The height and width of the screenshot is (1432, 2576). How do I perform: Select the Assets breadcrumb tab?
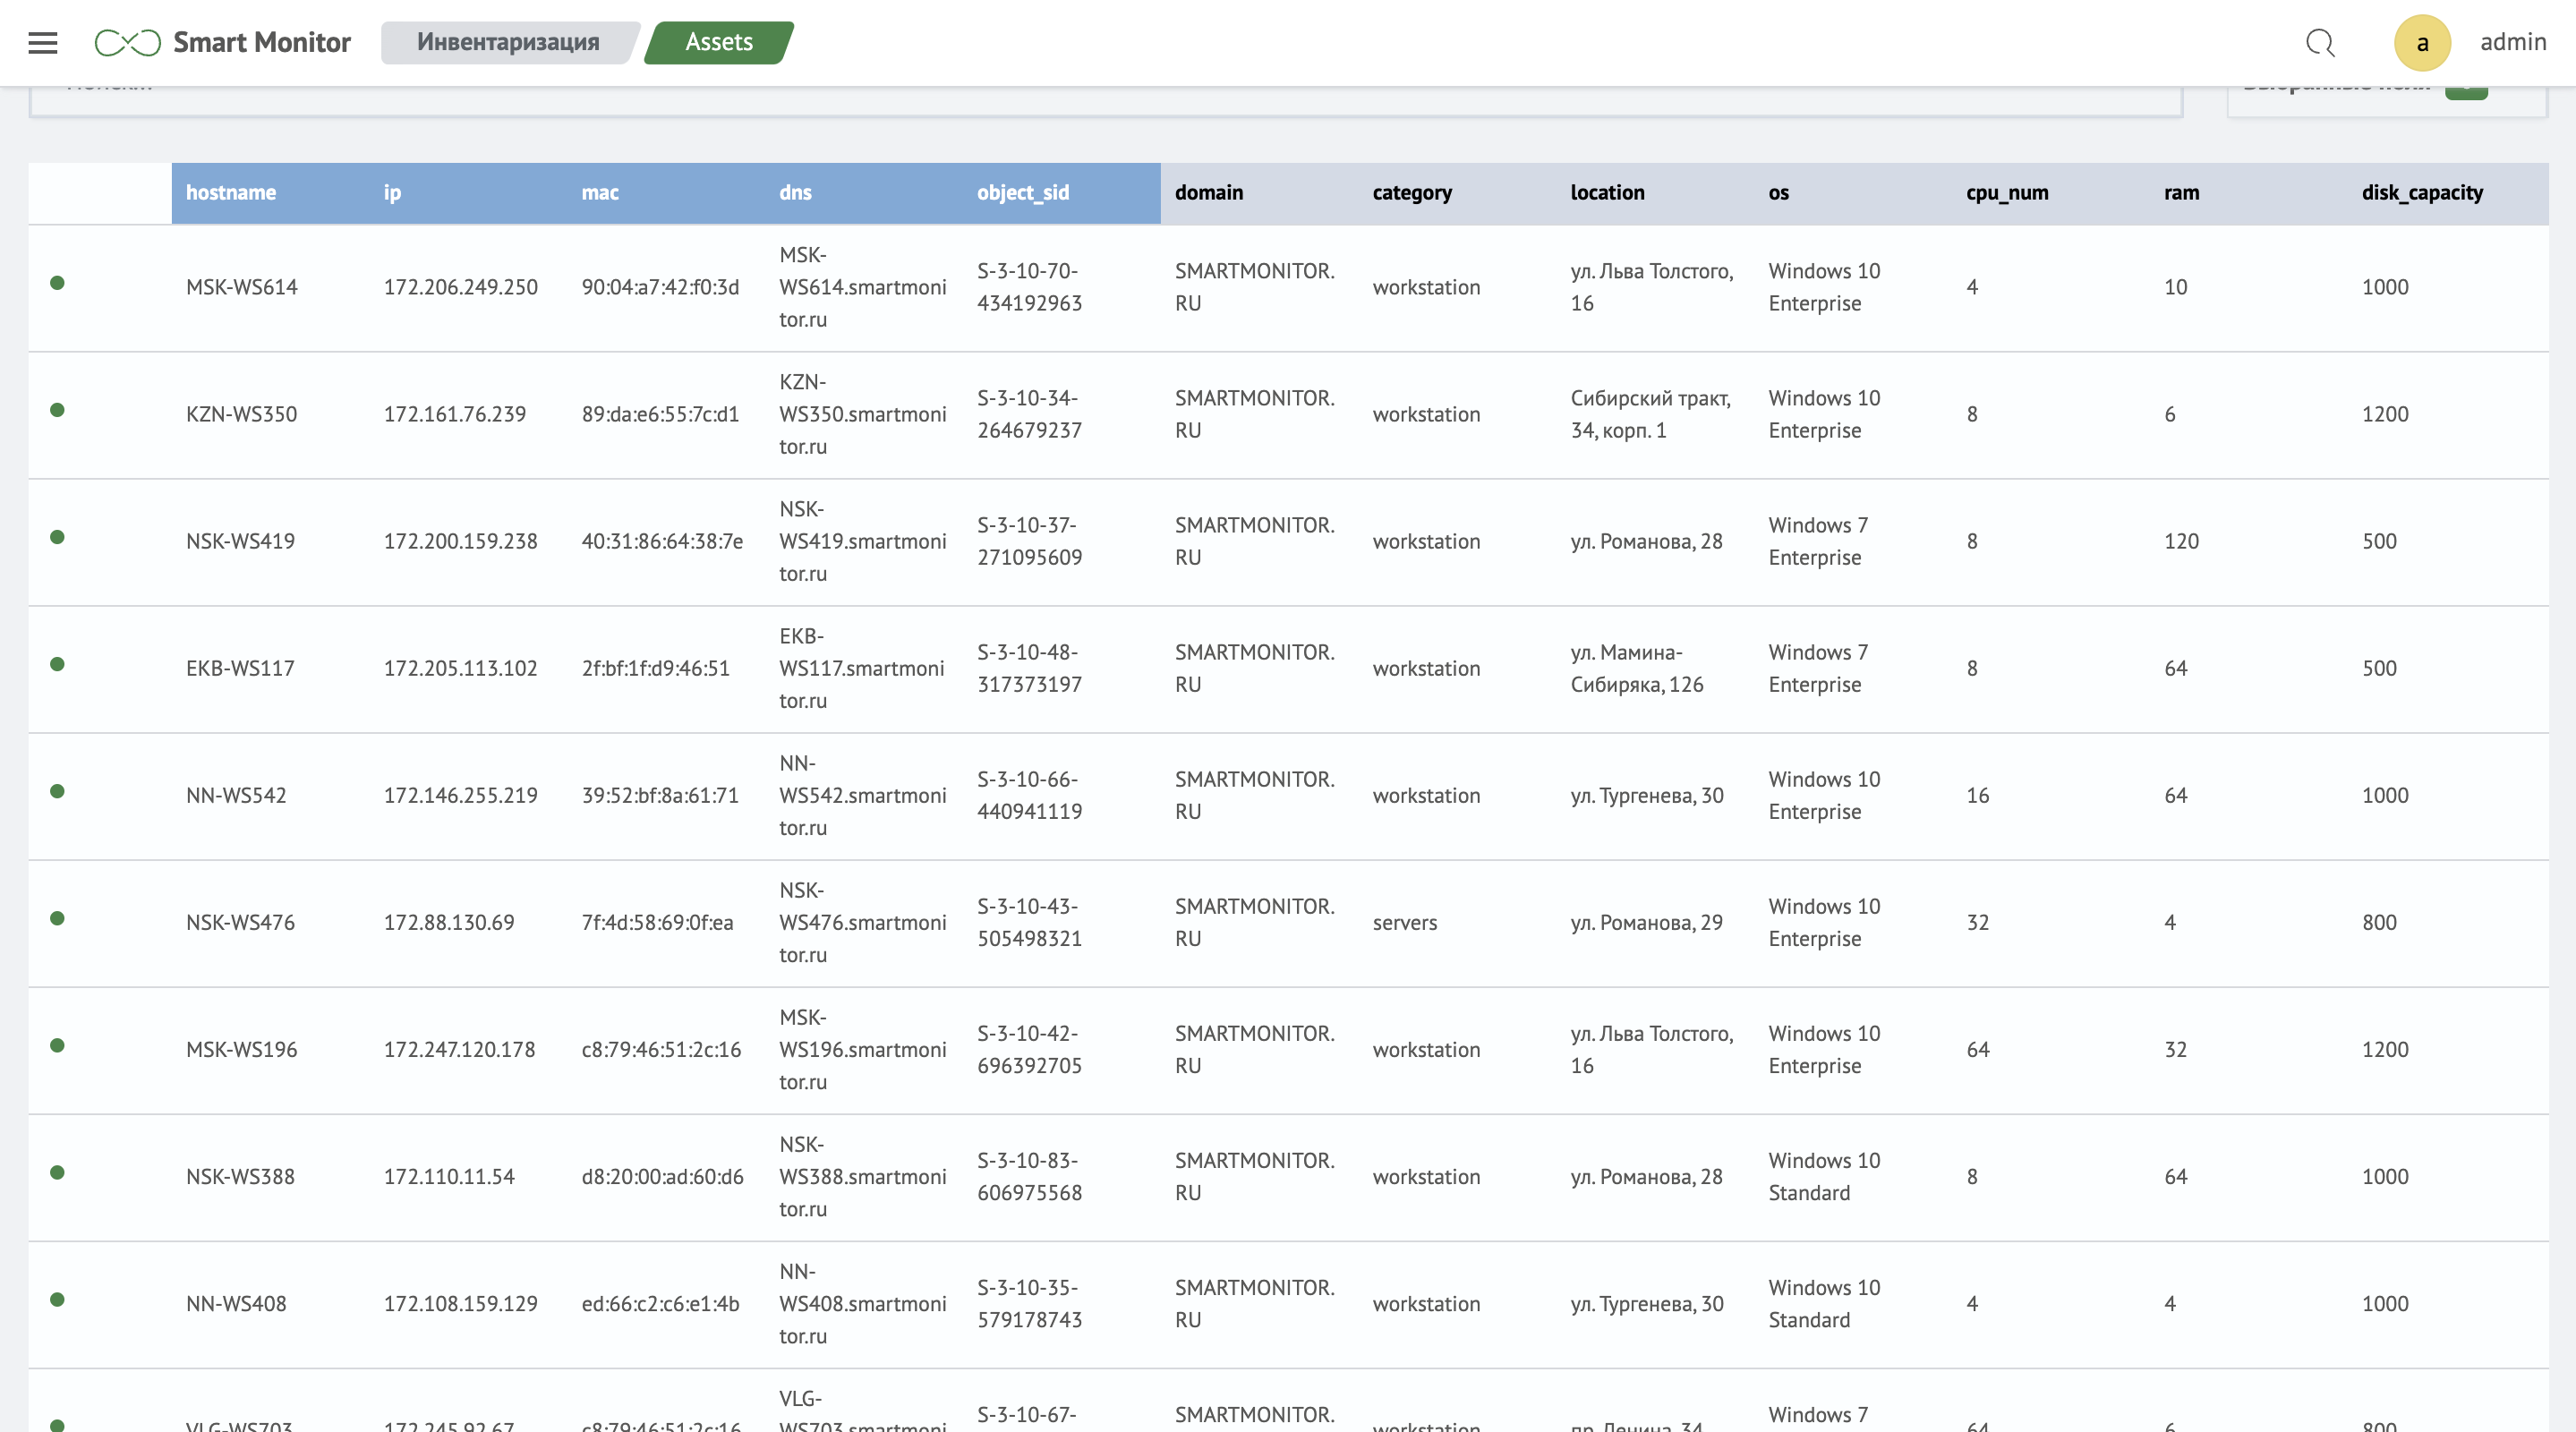(x=718, y=42)
